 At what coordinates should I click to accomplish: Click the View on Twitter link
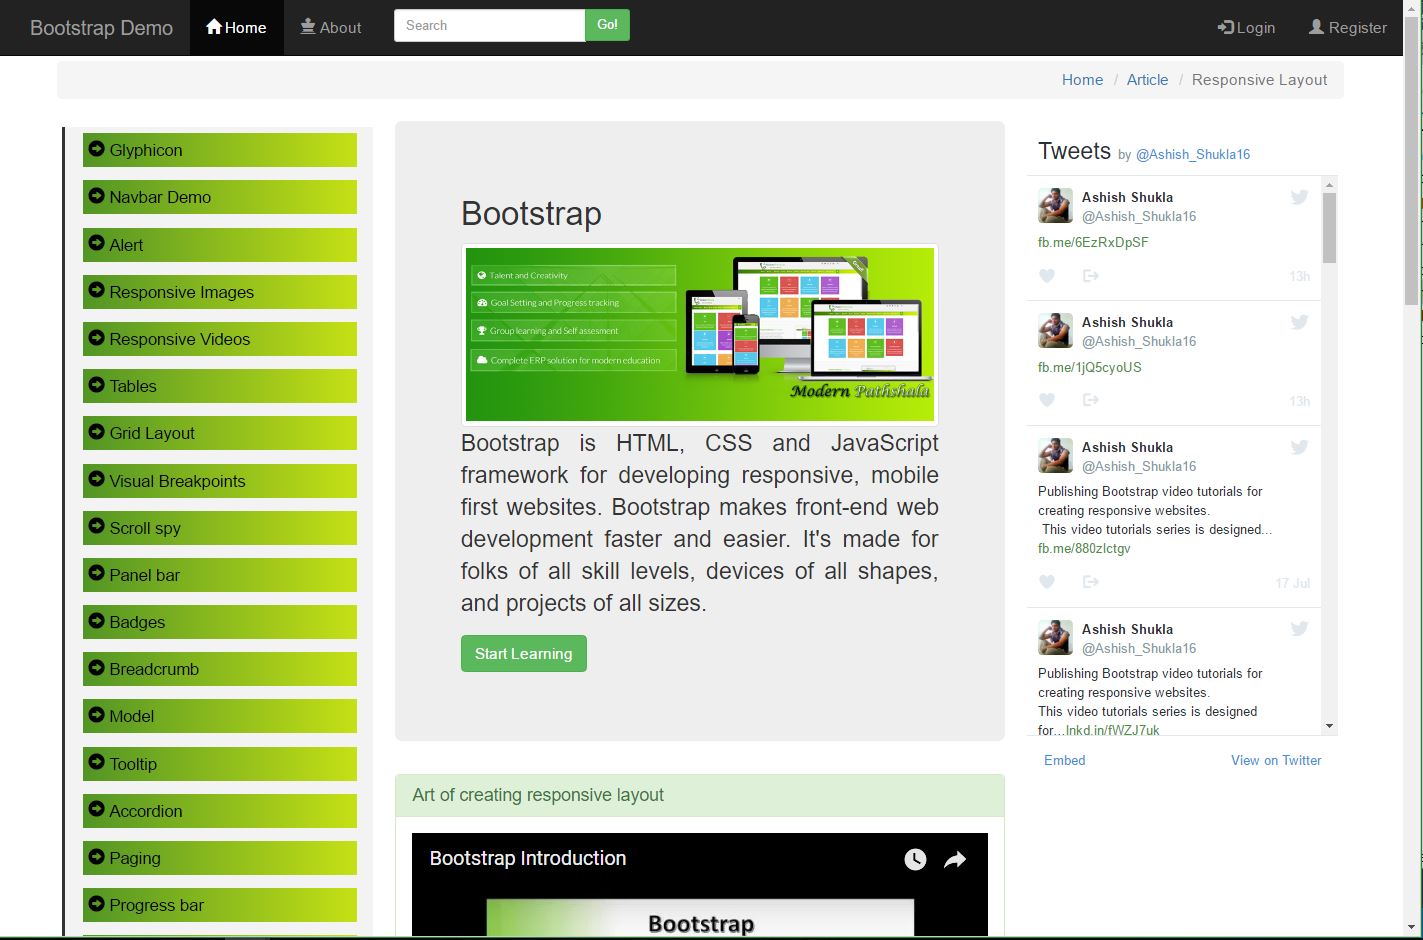(x=1276, y=760)
